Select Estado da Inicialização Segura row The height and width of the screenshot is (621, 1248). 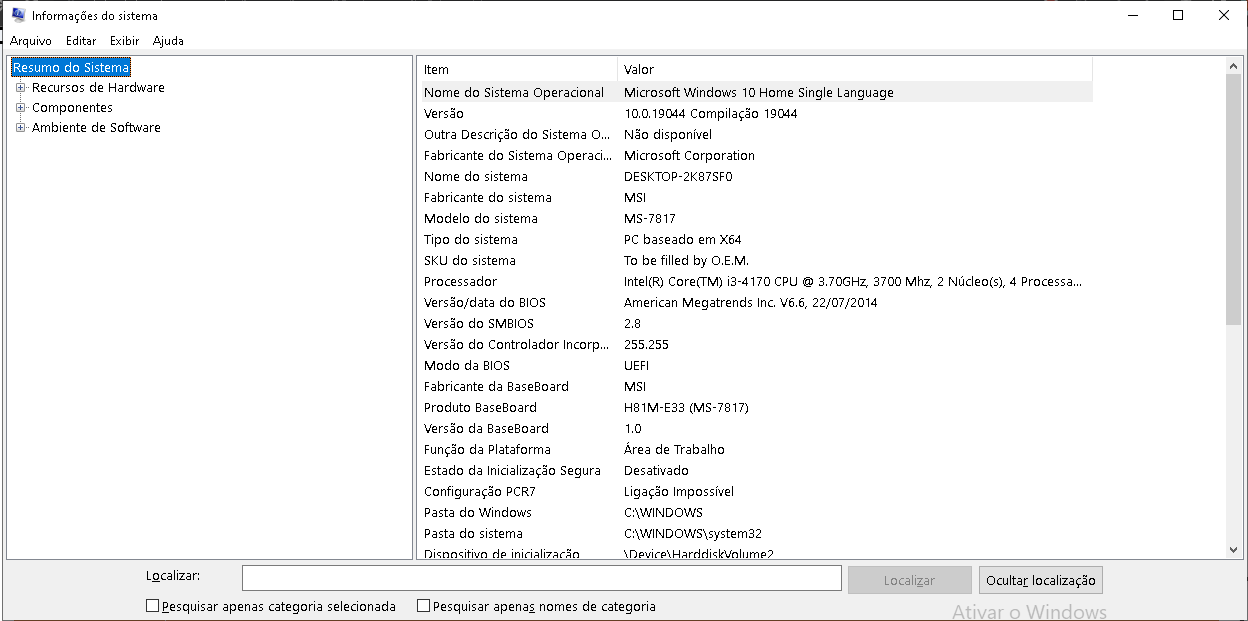tap(755, 470)
